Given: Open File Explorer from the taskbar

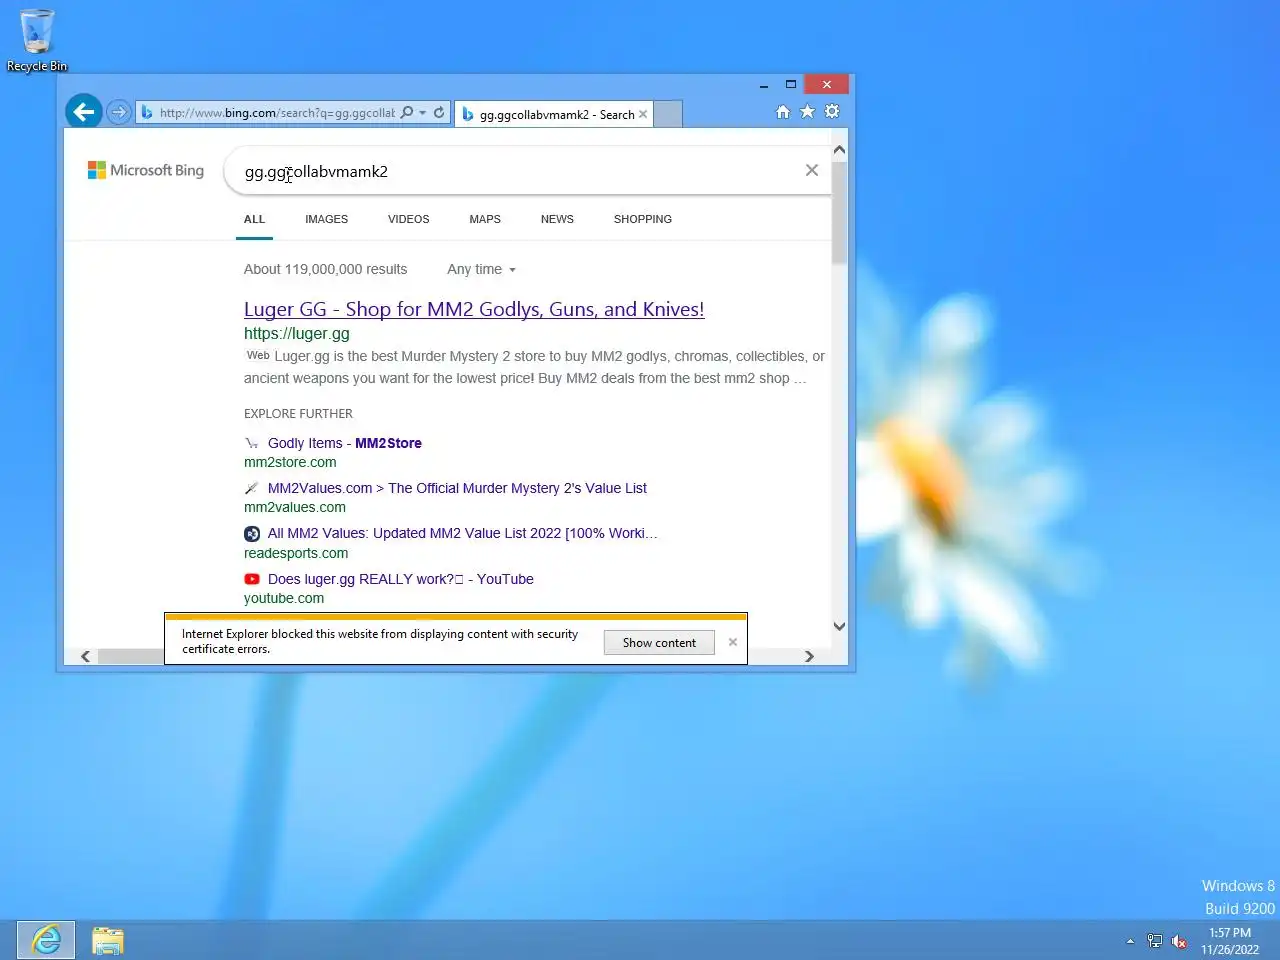Looking at the screenshot, I should [107, 940].
